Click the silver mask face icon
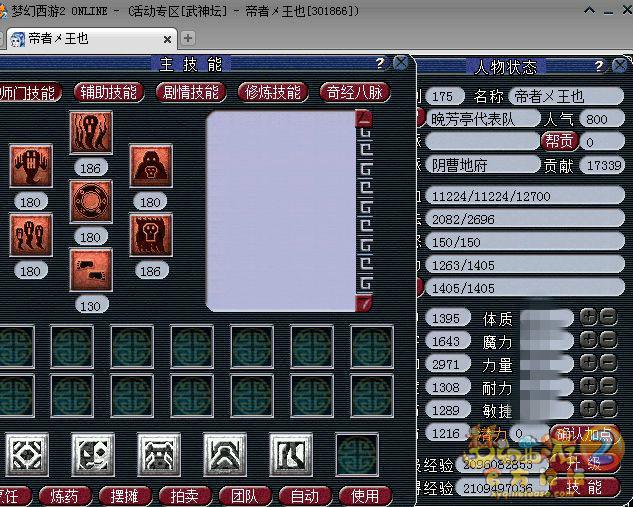This screenshot has height=507, width=633. click(93, 455)
